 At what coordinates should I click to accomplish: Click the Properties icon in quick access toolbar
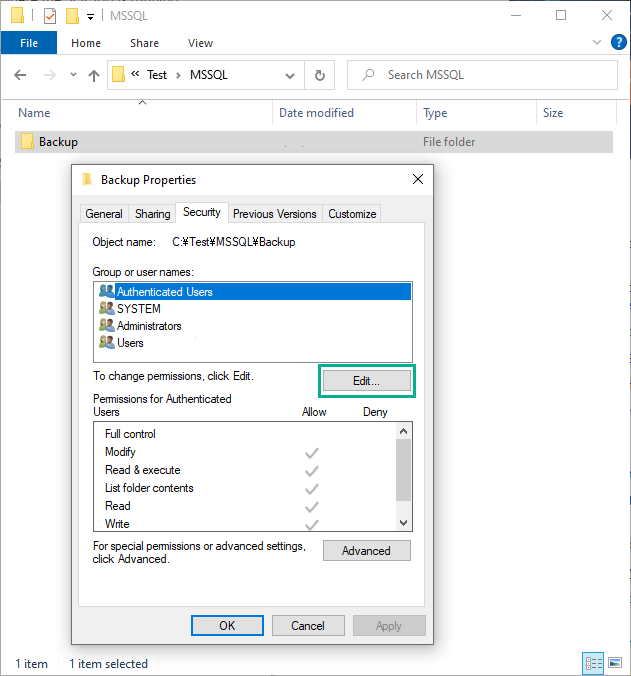pyautogui.click(x=50, y=16)
